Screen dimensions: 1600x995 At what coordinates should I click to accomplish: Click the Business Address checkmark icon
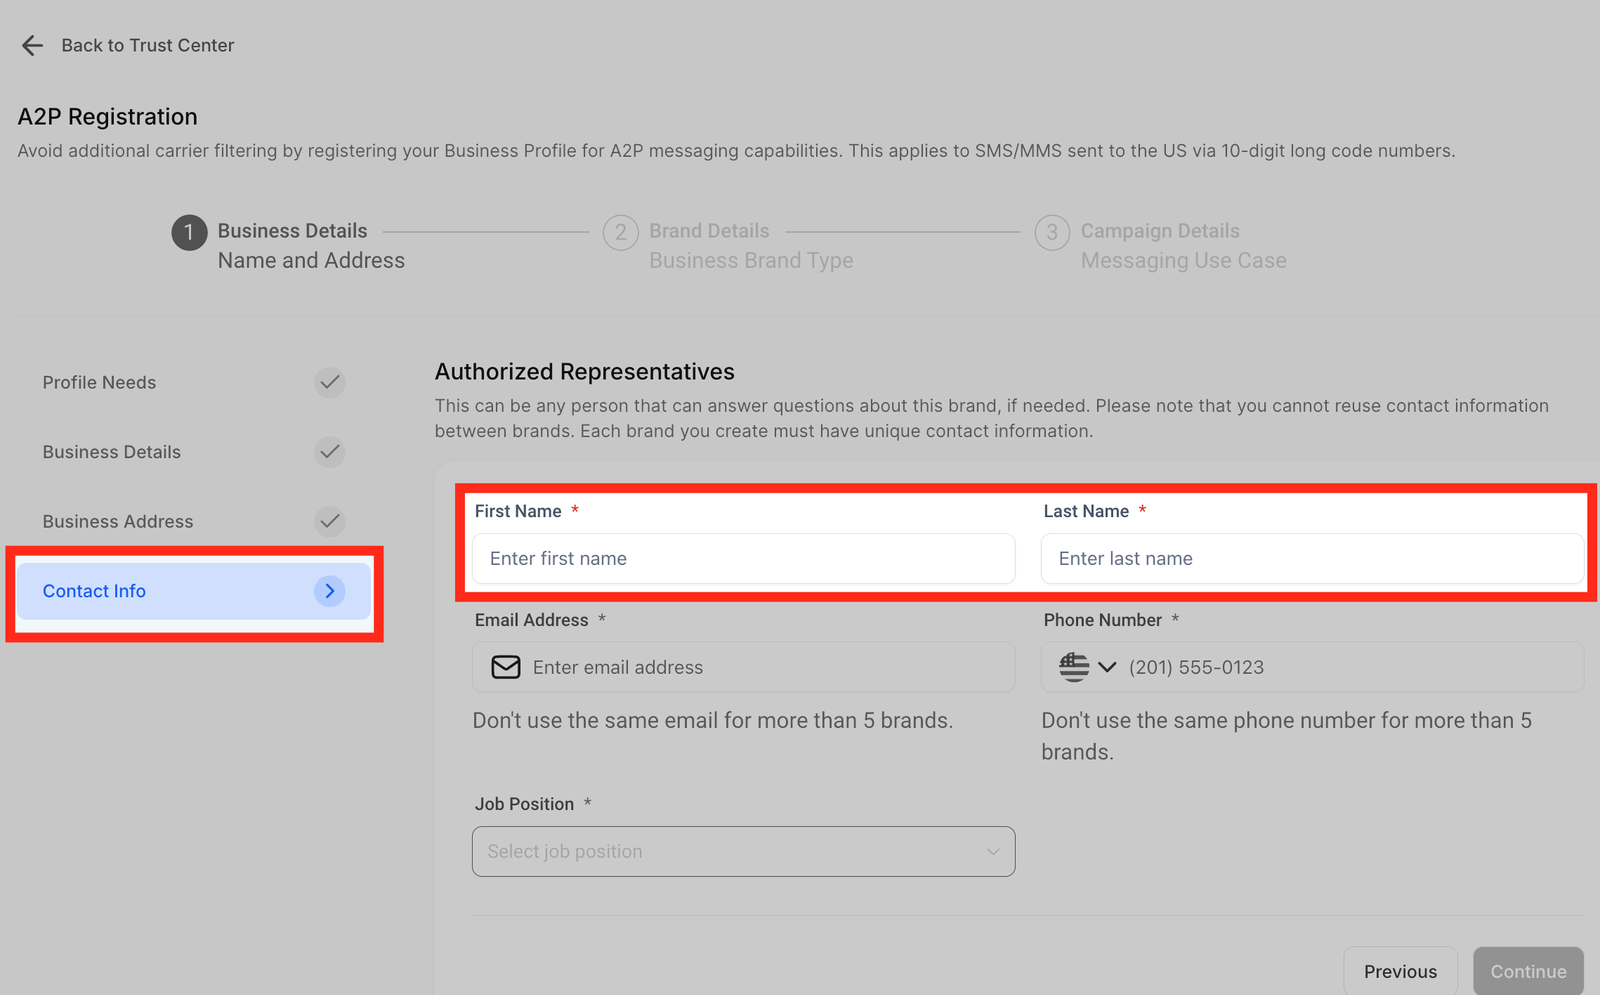pos(329,521)
